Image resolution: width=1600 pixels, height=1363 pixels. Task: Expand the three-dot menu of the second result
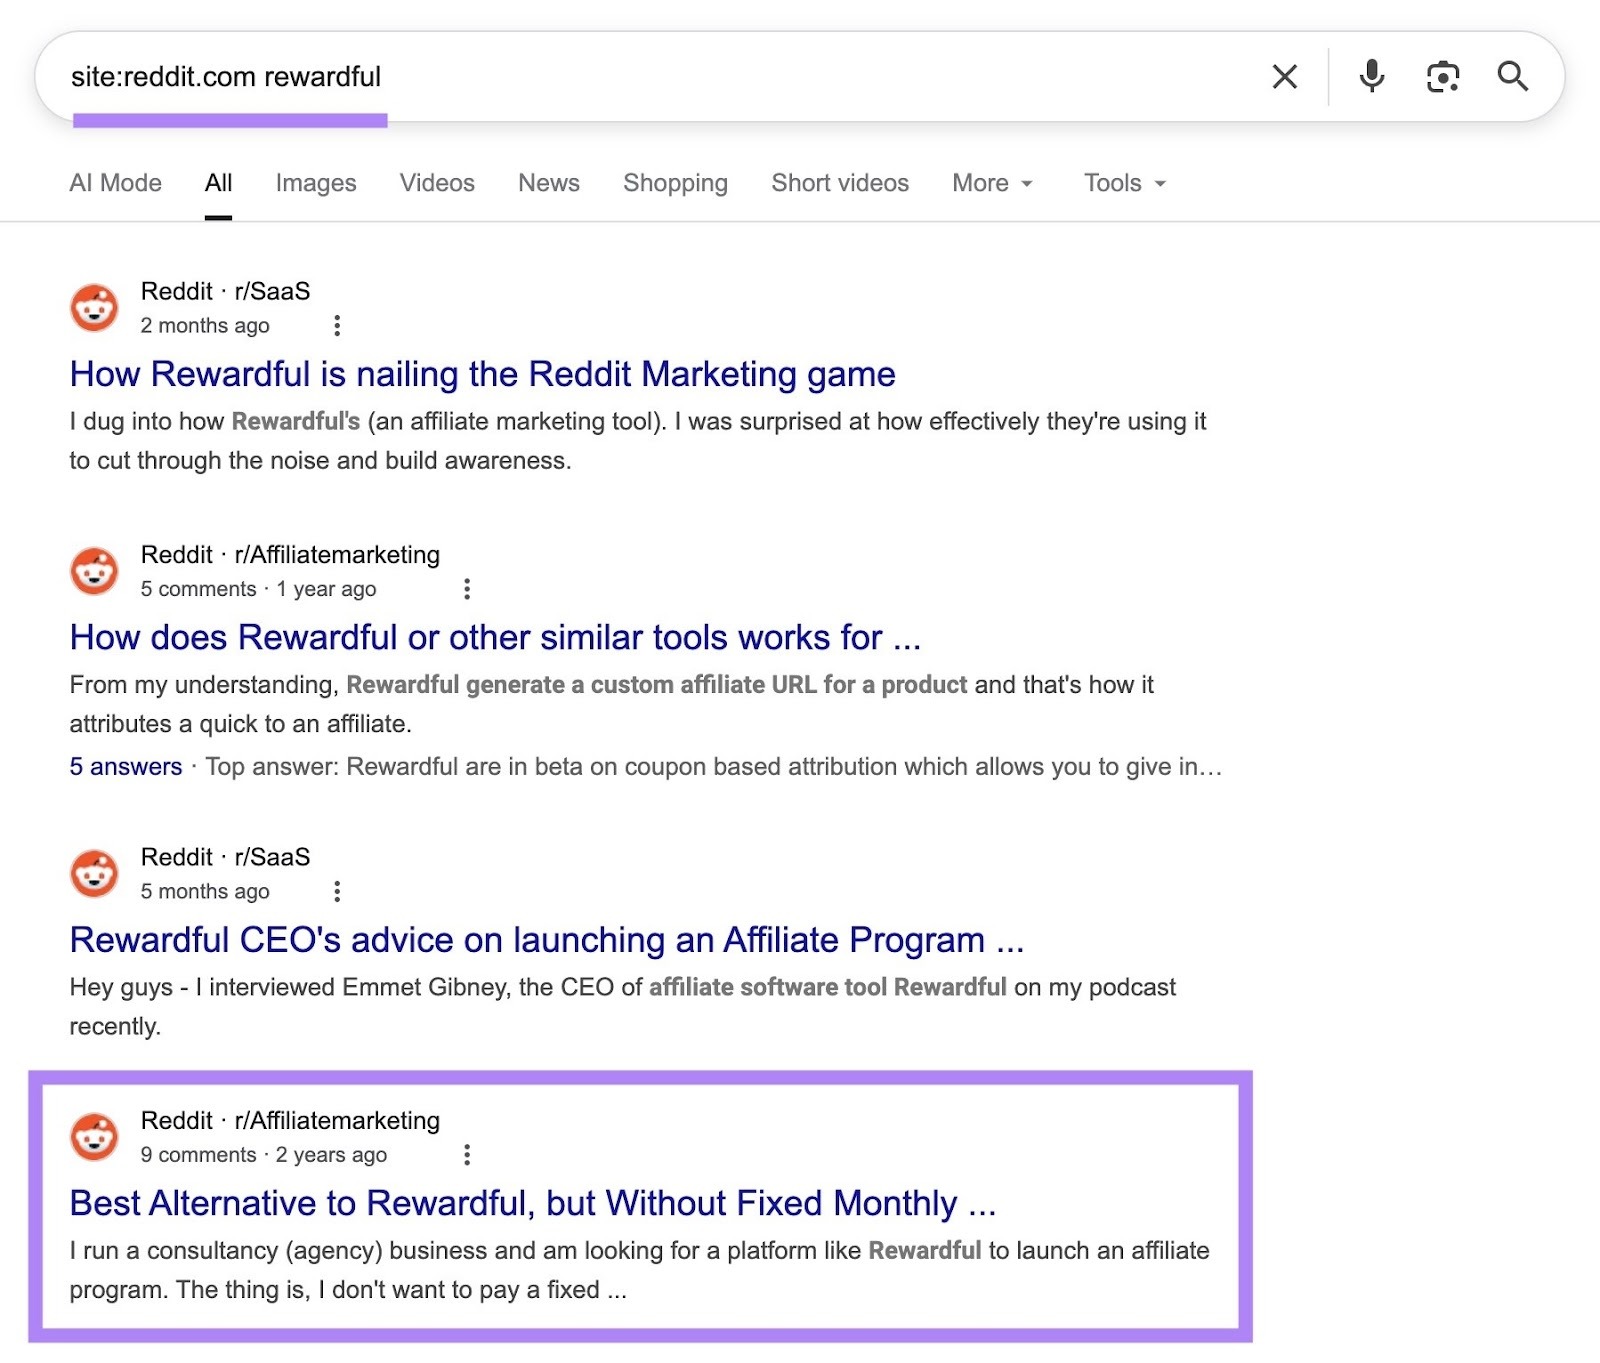click(x=467, y=590)
